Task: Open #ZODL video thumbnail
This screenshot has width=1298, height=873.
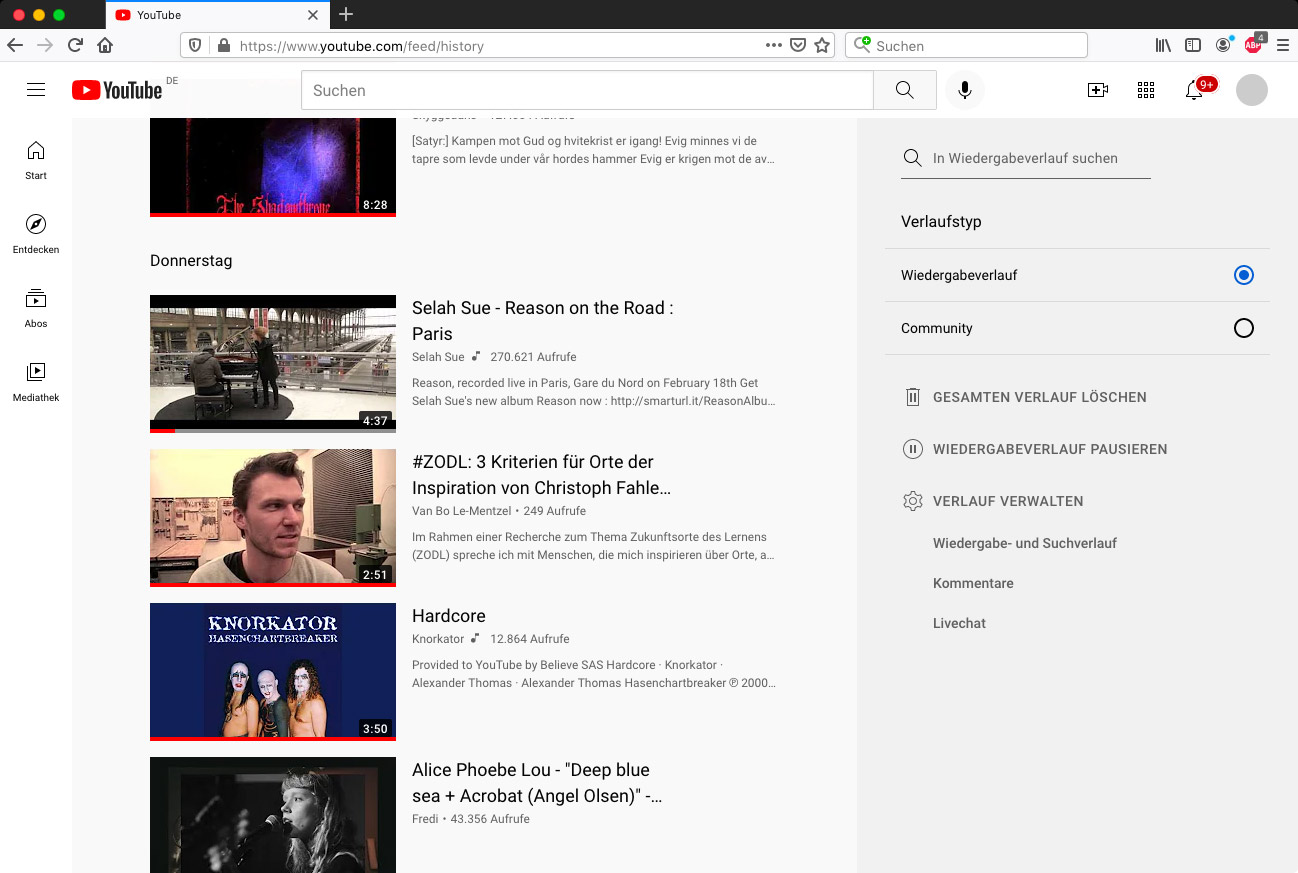Action: [x=273, y=517]
